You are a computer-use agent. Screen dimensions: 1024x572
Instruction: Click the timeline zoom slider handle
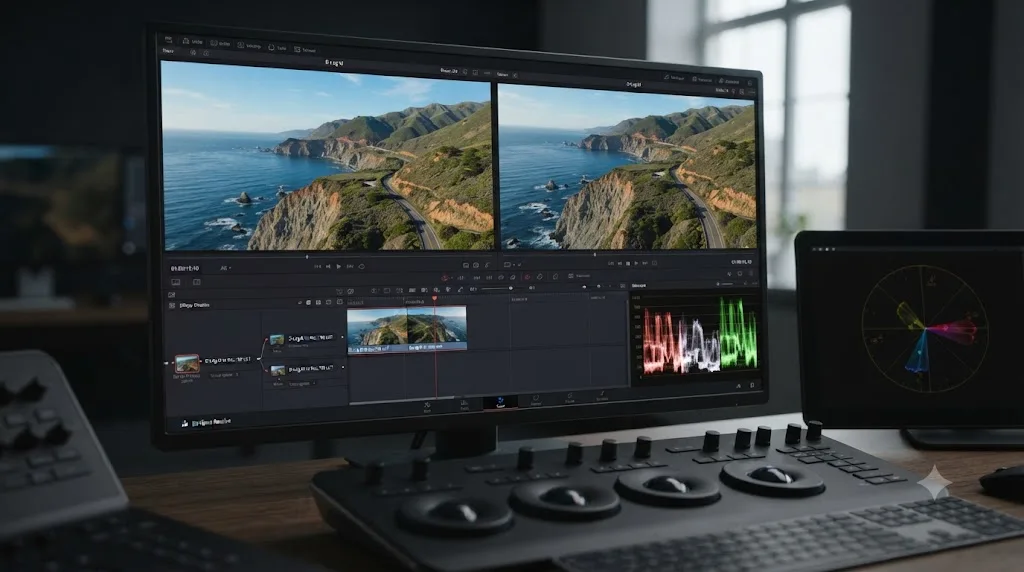(x=511, y=288)
